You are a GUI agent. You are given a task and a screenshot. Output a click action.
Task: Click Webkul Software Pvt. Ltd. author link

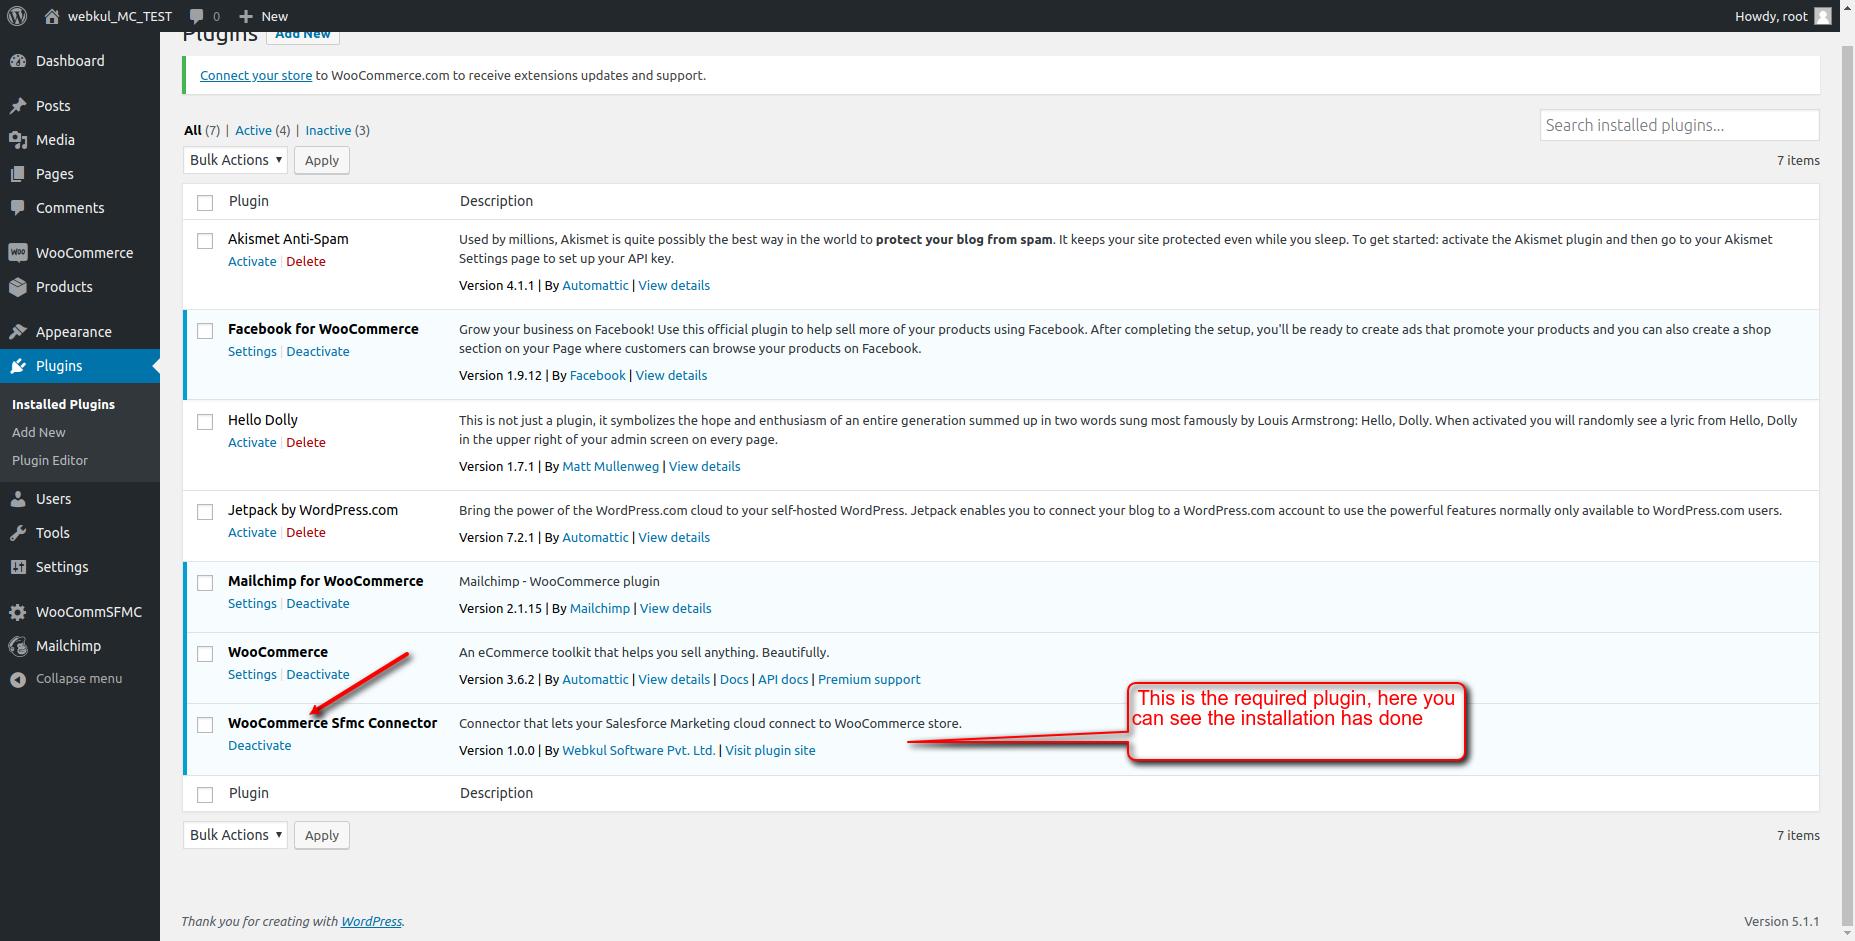point(639,750)
